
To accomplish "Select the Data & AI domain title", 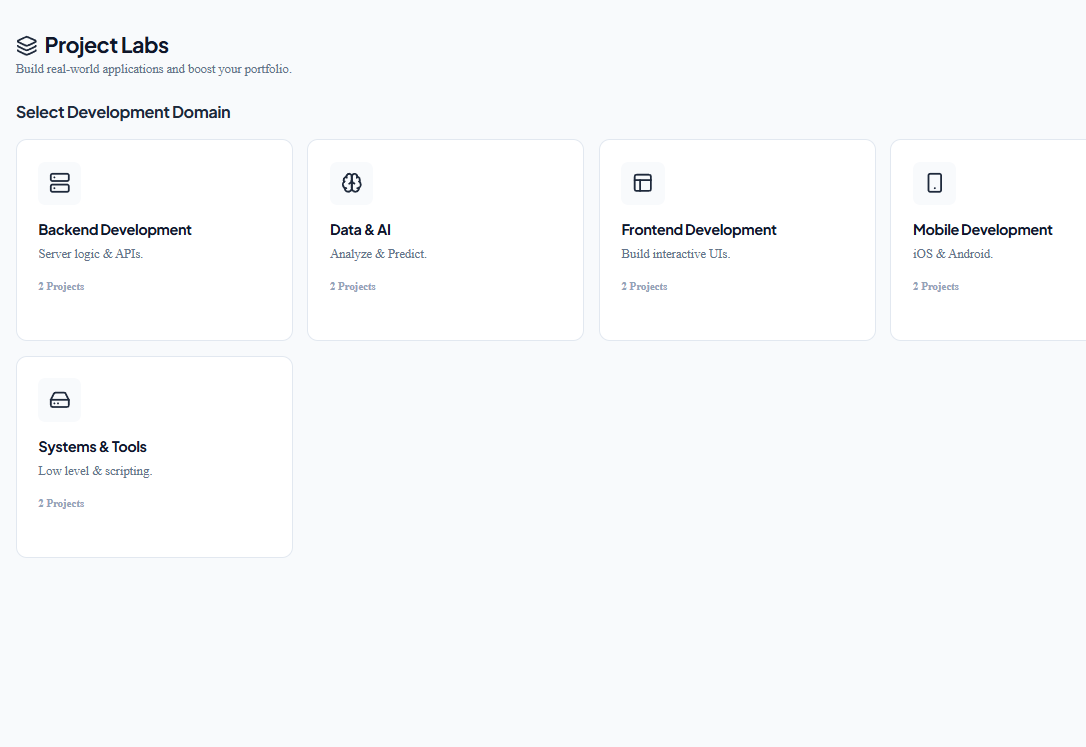I will 360,230.
